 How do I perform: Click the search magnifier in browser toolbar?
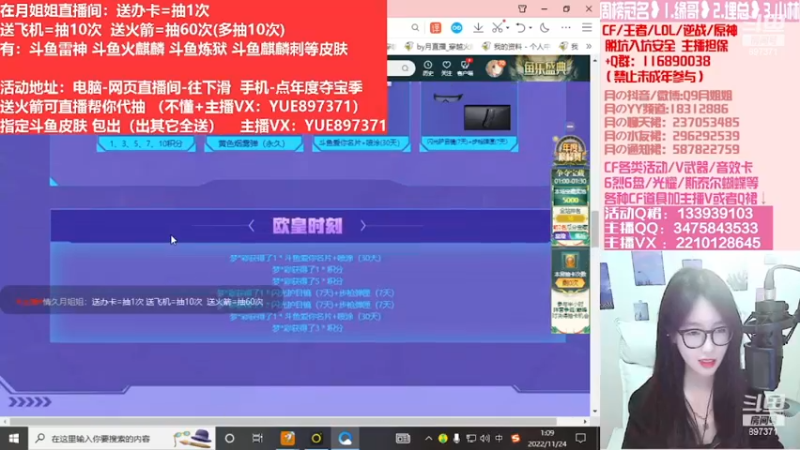click(415, 28)
